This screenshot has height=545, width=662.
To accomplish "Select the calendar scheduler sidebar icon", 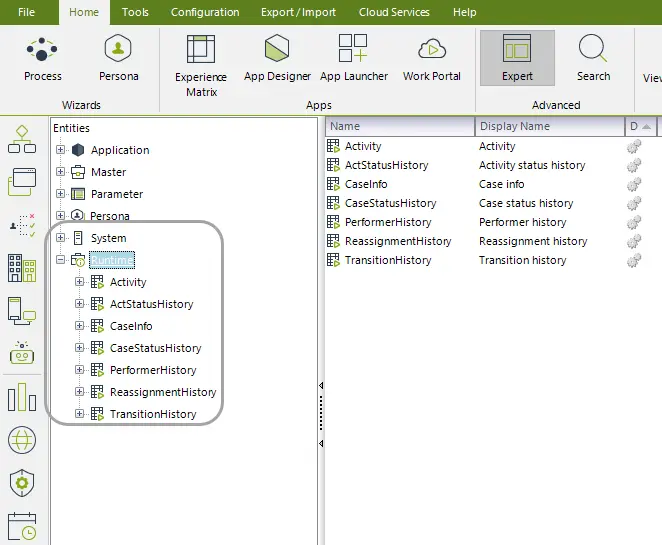I will pos(22,526).
